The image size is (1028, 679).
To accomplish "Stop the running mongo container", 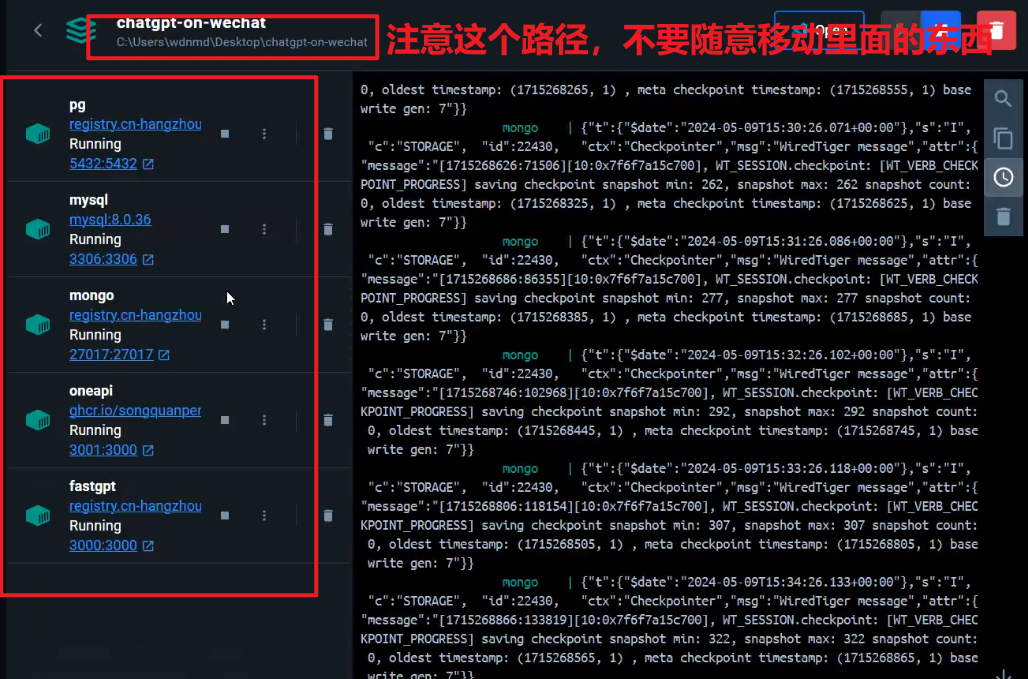I will [x=225, y=325].
